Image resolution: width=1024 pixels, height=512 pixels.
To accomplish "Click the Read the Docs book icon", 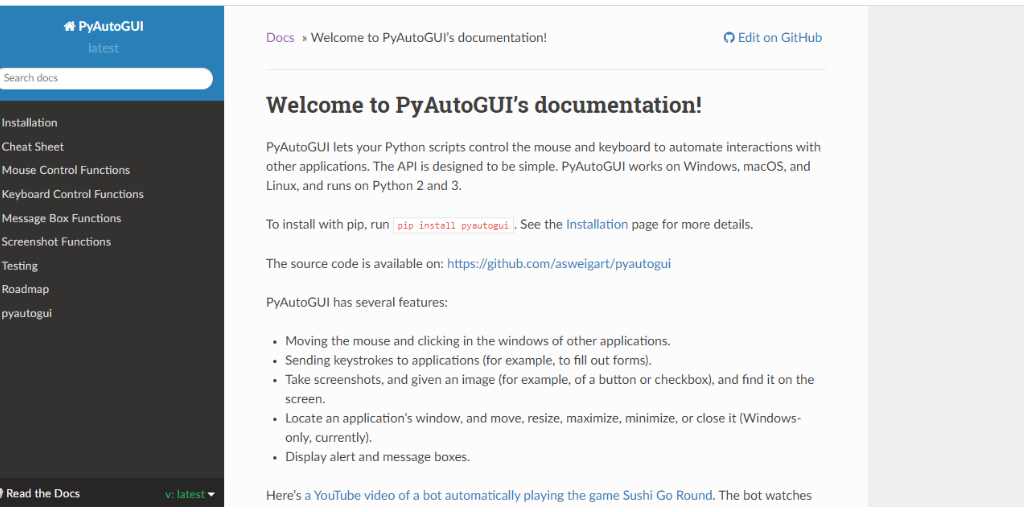I will [1, 494].
